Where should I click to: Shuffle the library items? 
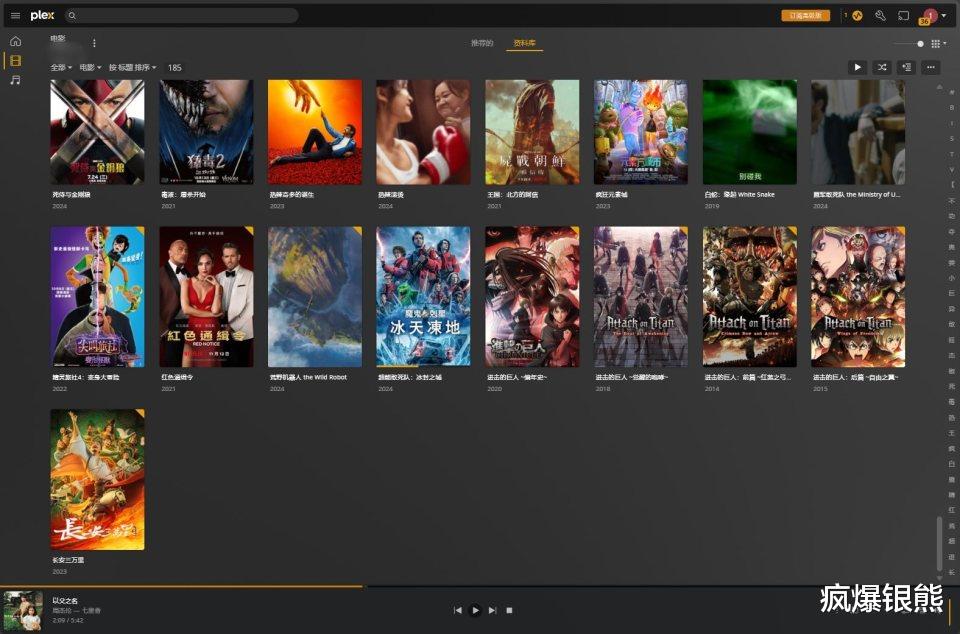point(882,67)
